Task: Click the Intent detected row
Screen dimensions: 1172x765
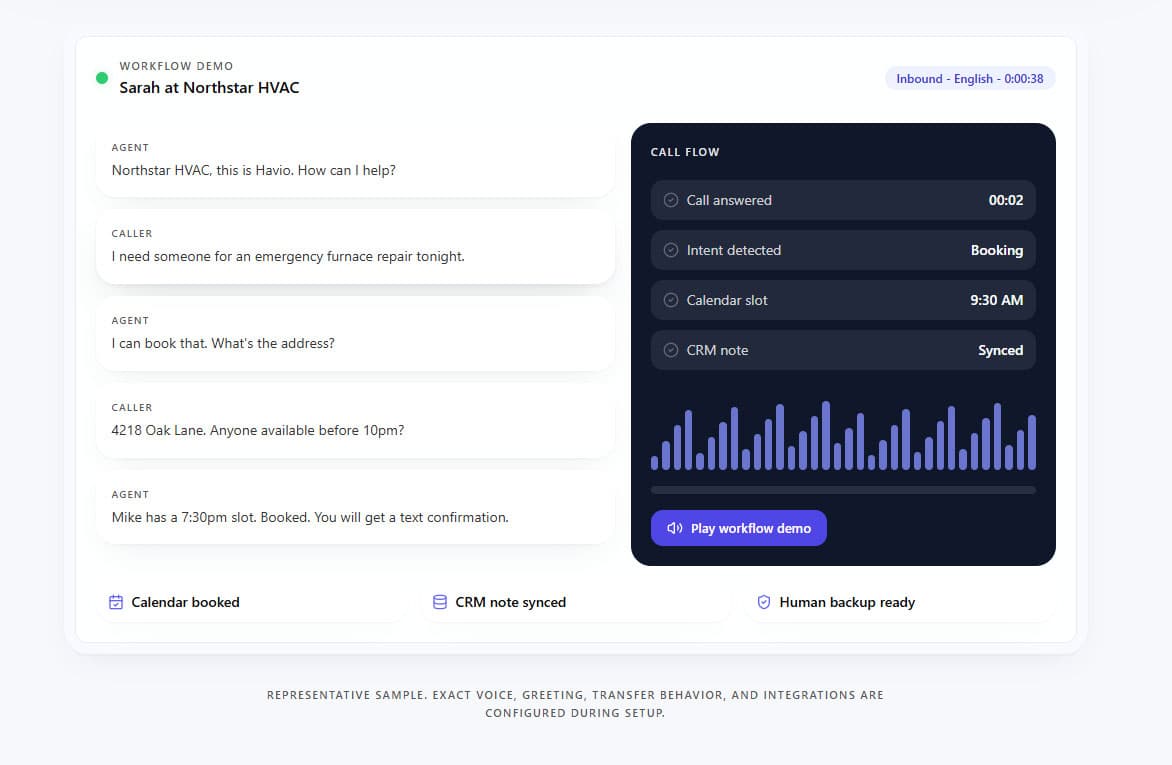Action: click(x=843, y=250)
